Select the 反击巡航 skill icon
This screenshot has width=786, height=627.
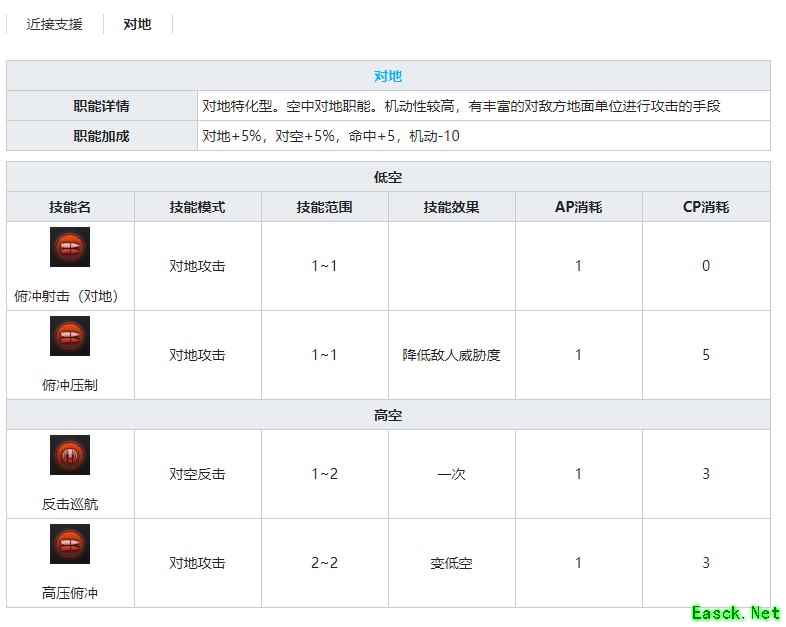(70, 455)
